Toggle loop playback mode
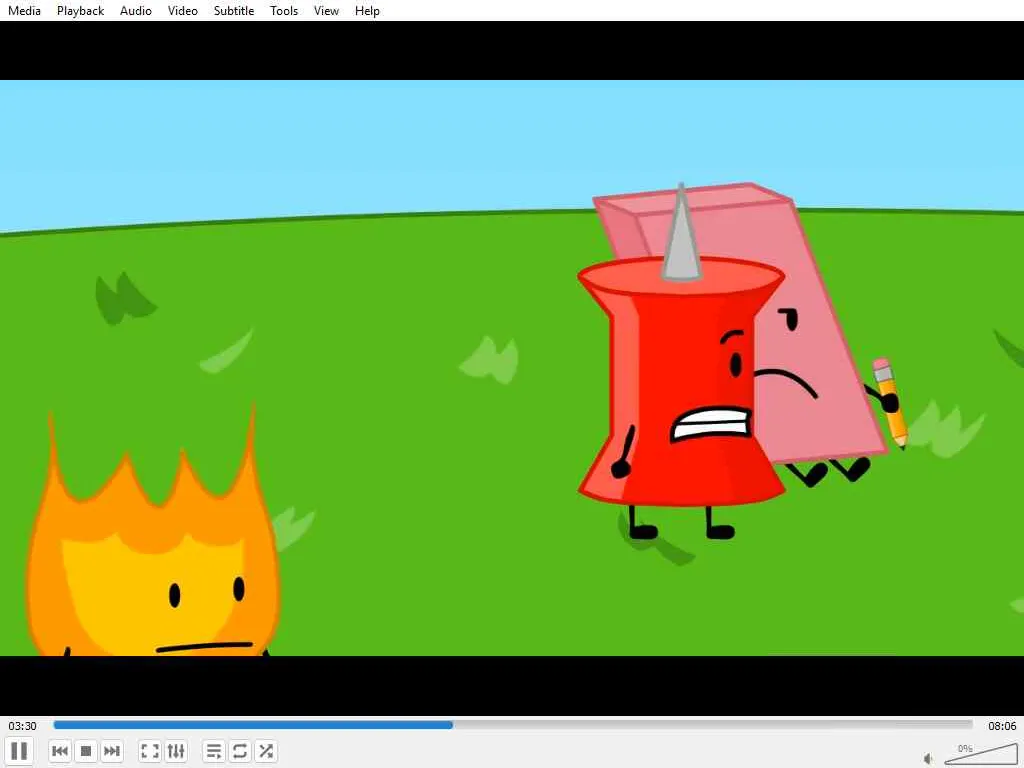 [x=240, y=751]
